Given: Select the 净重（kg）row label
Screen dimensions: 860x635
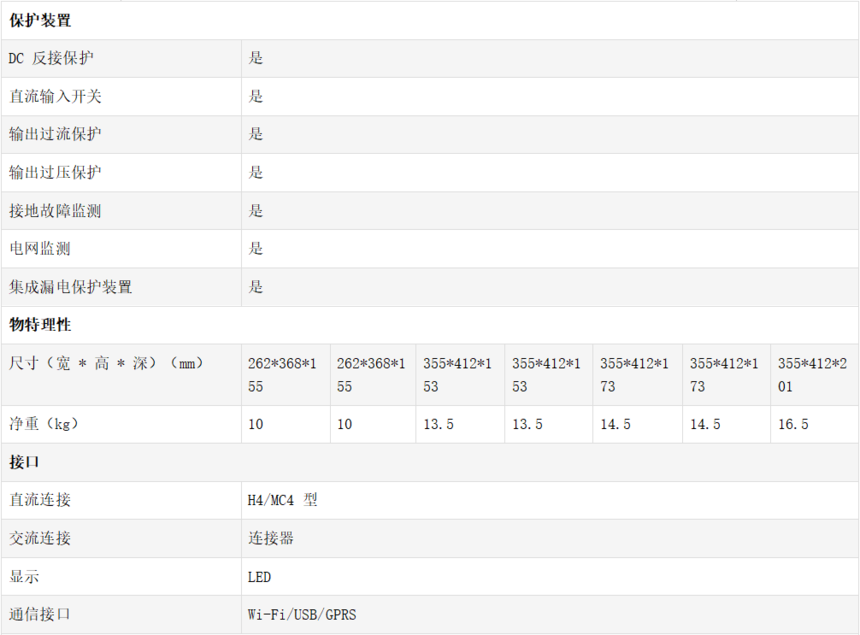Looking at the screenshot, I should pos(44,424).
